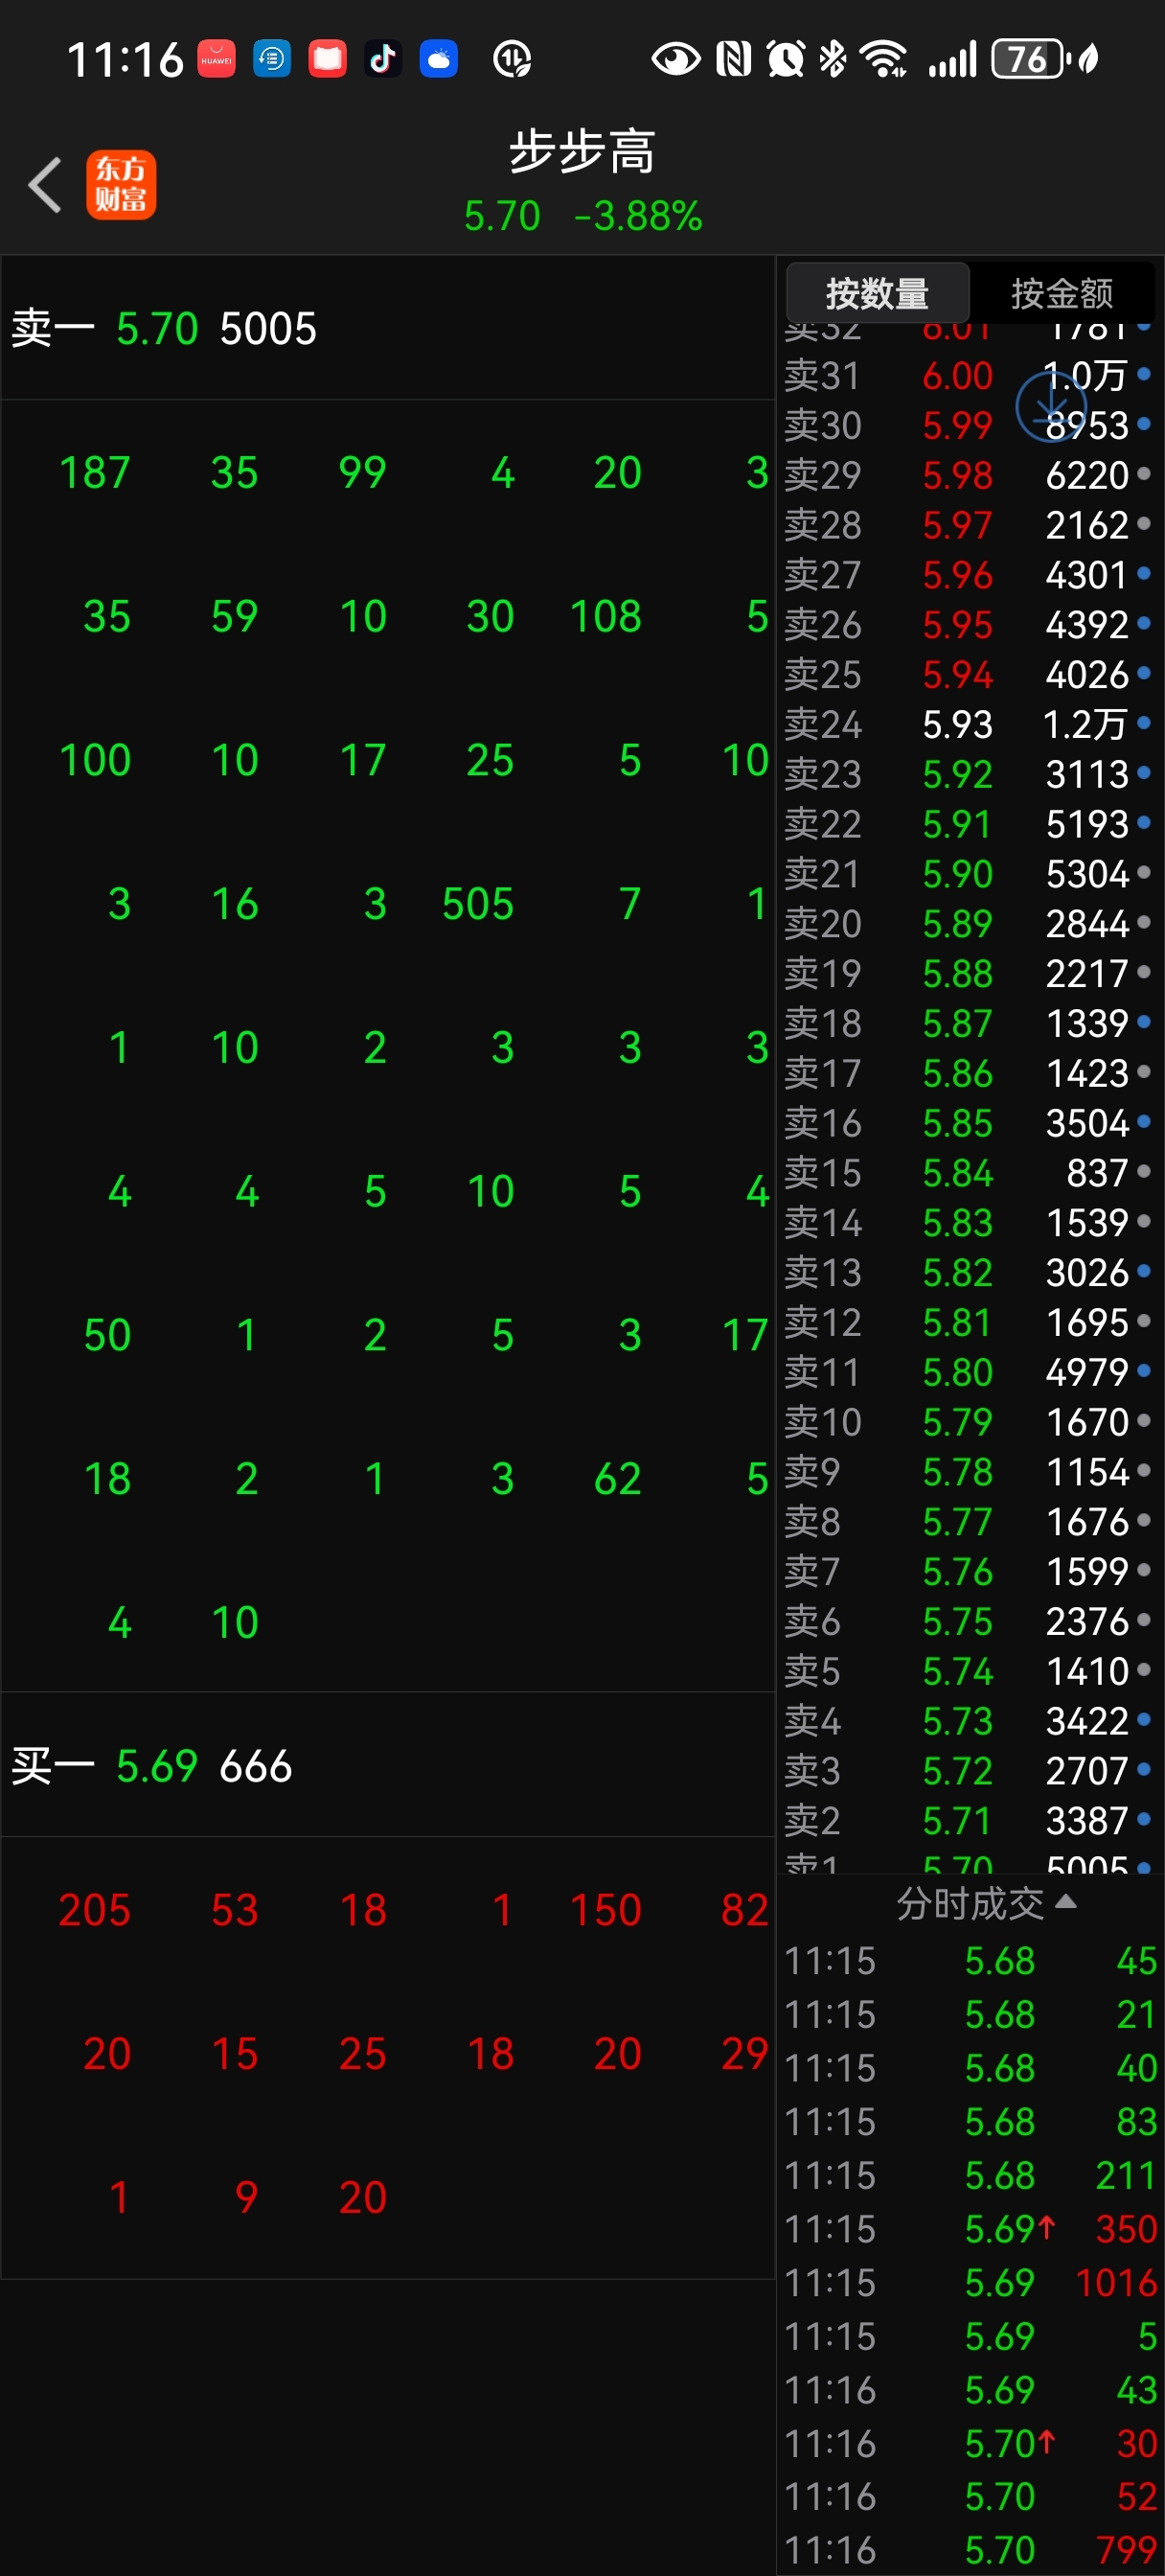Tap the grey dot beside 卖17

pyautogui.click(x=1144, y=1072)
